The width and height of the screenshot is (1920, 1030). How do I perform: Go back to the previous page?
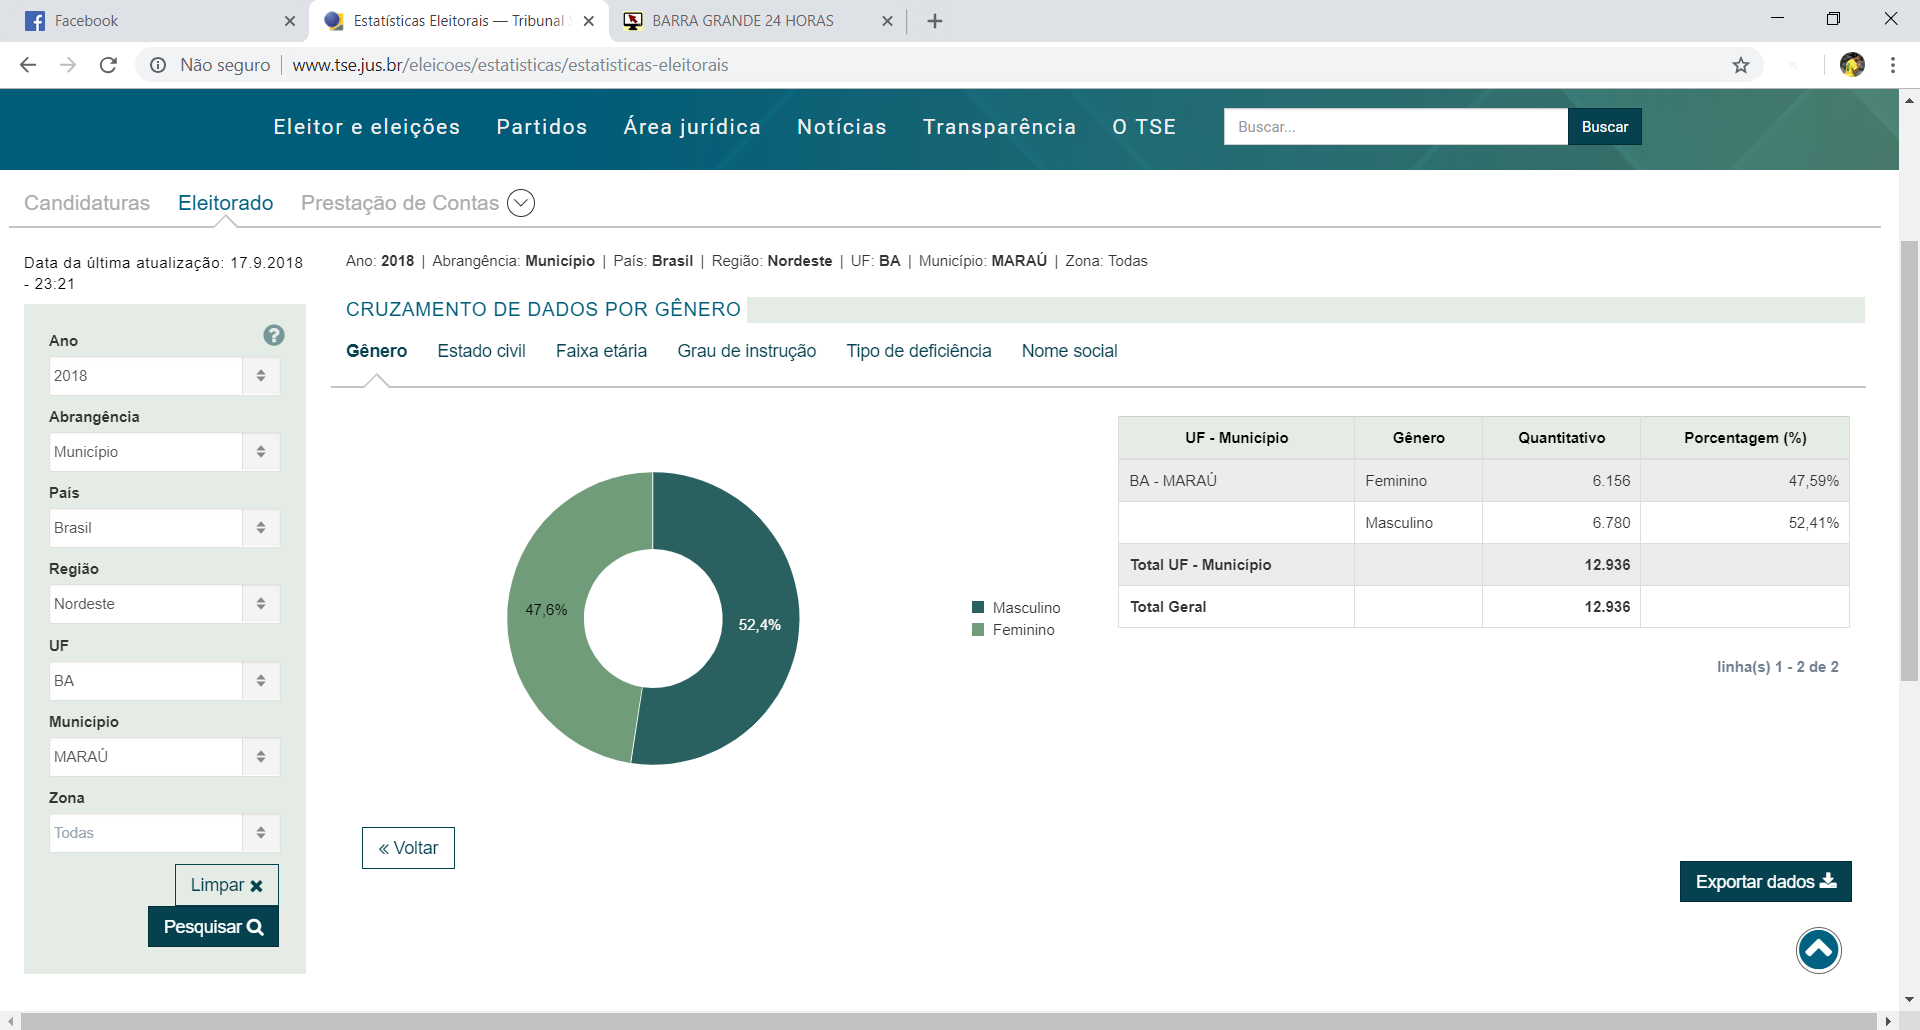pyautogui.click(x=28, y=65)
